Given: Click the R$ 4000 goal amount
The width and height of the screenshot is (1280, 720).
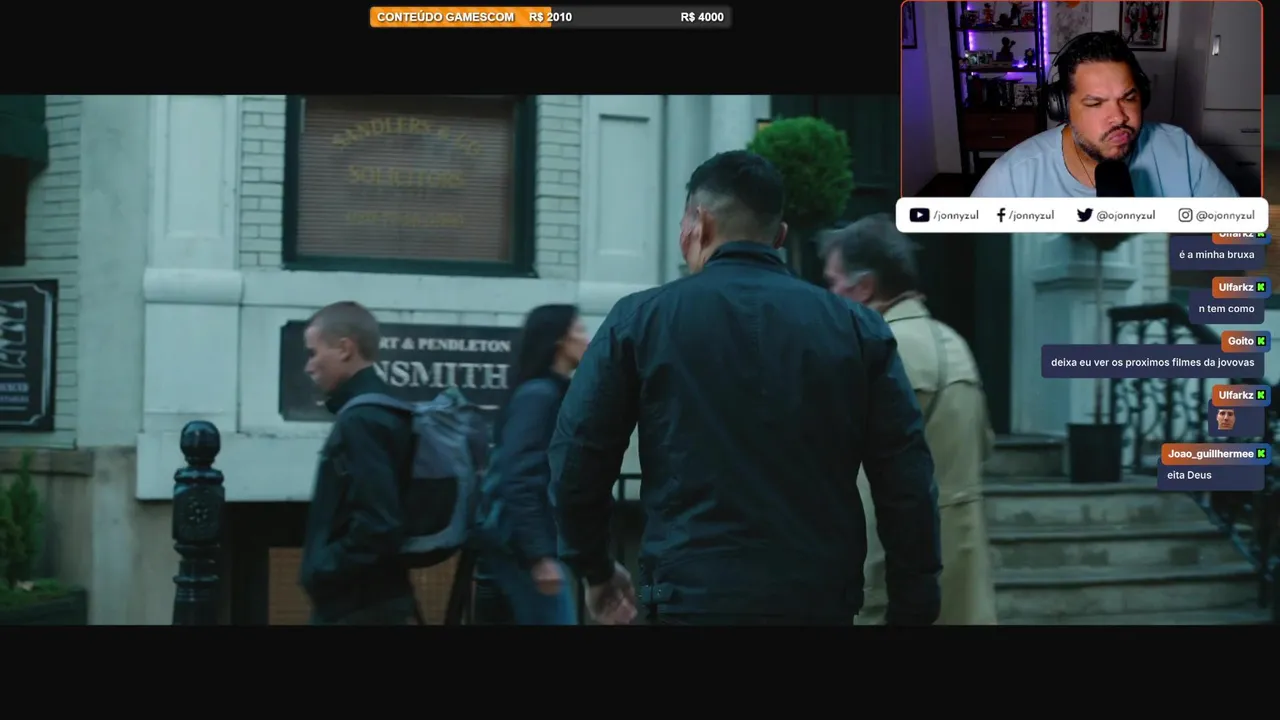Looking at the screenshot, I should (702, 17).
